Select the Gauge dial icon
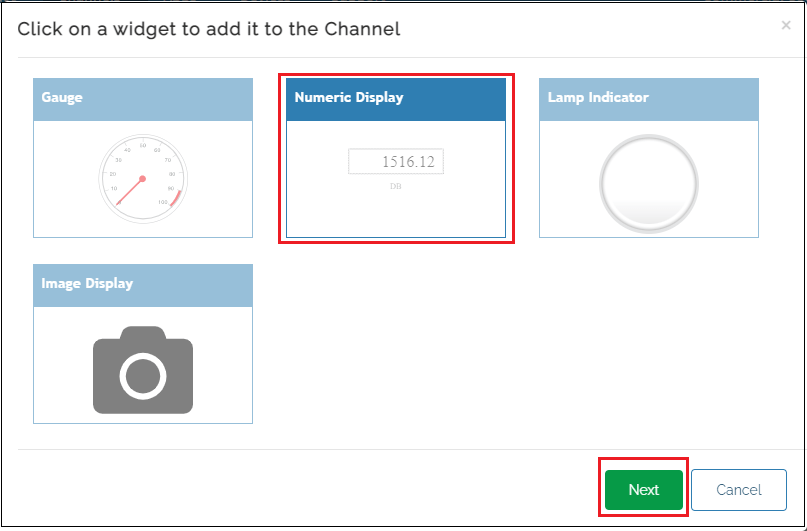 [143, 179]
